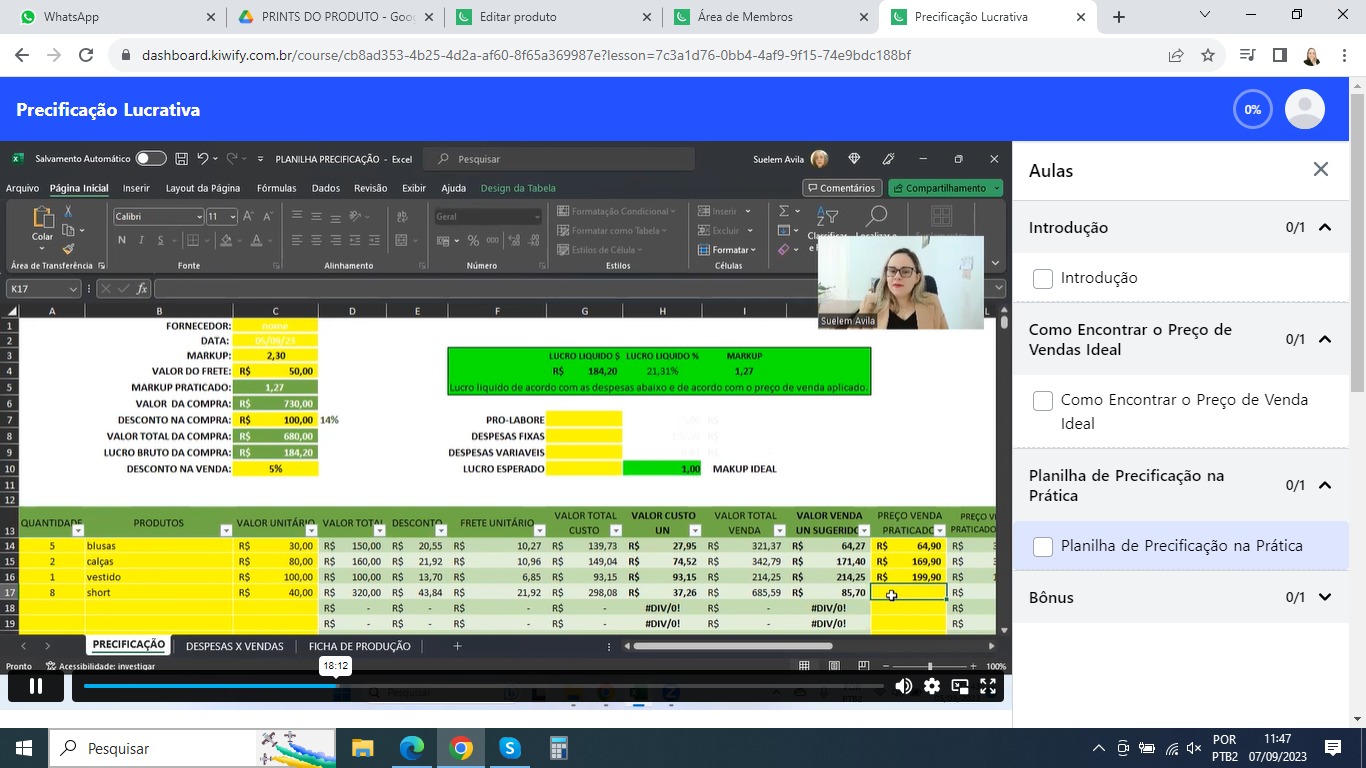Image resolution: width=1366 pixels, height=768 pixels.
Task: Open the video player settings gear
Action: click(x=932, y=686)
